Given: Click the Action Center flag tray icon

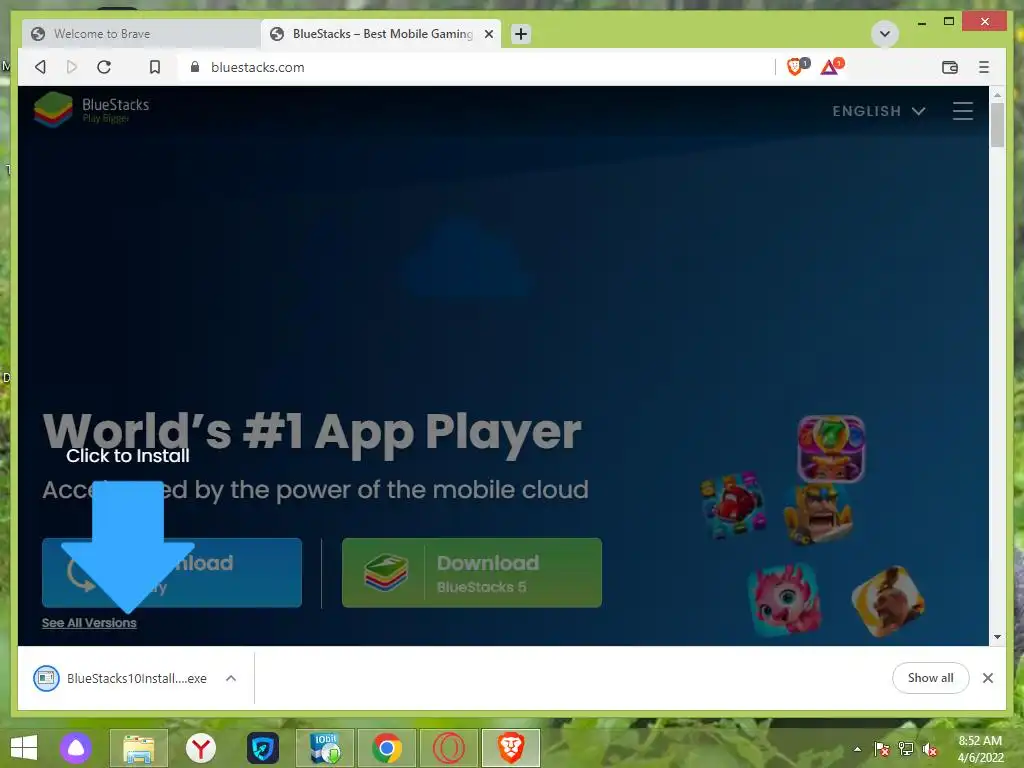Looking at the screenshot, I should point(882,749).
